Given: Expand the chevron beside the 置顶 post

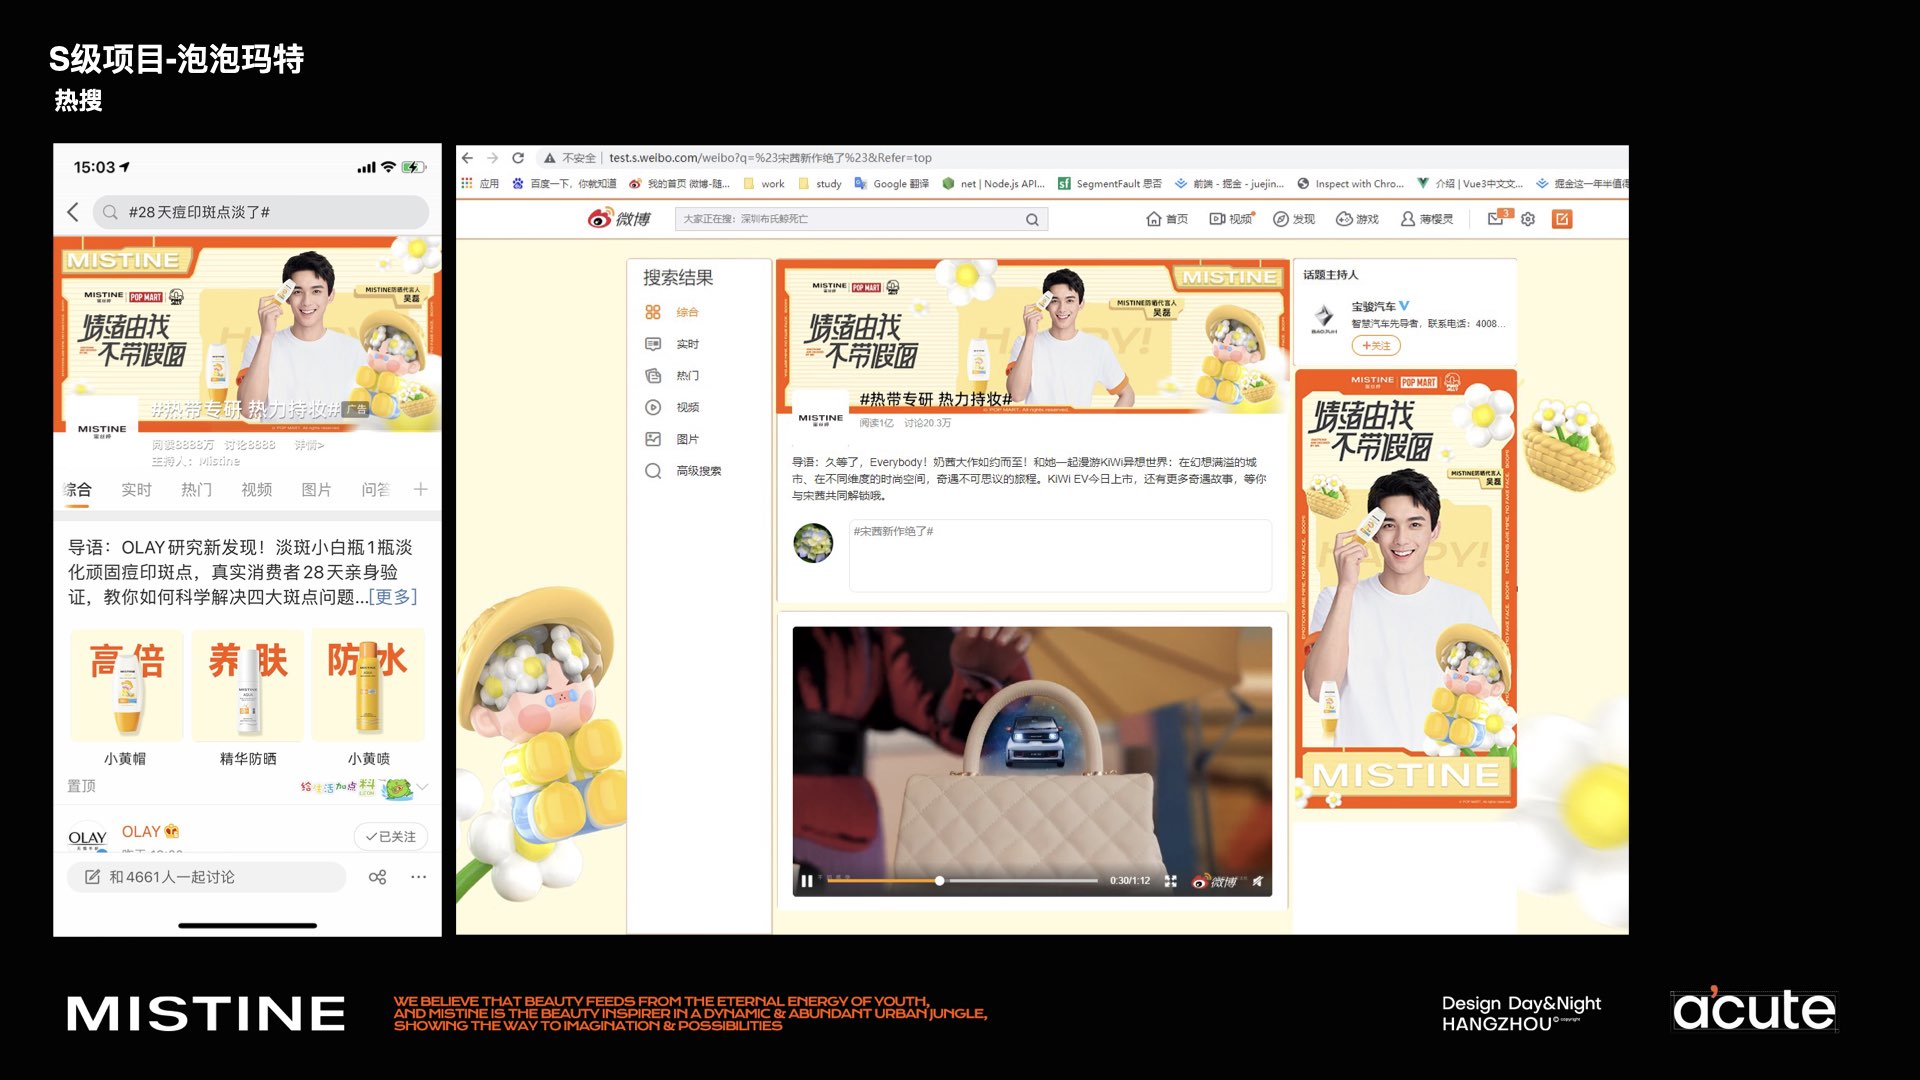Looking at the screenshot, I should pos(423,787).
